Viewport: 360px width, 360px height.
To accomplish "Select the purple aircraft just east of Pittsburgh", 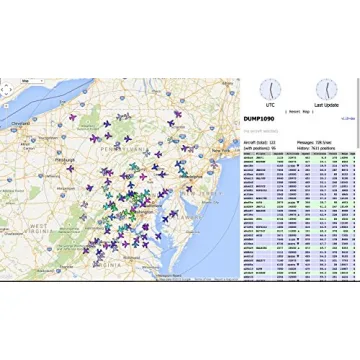I will point(70,169).
